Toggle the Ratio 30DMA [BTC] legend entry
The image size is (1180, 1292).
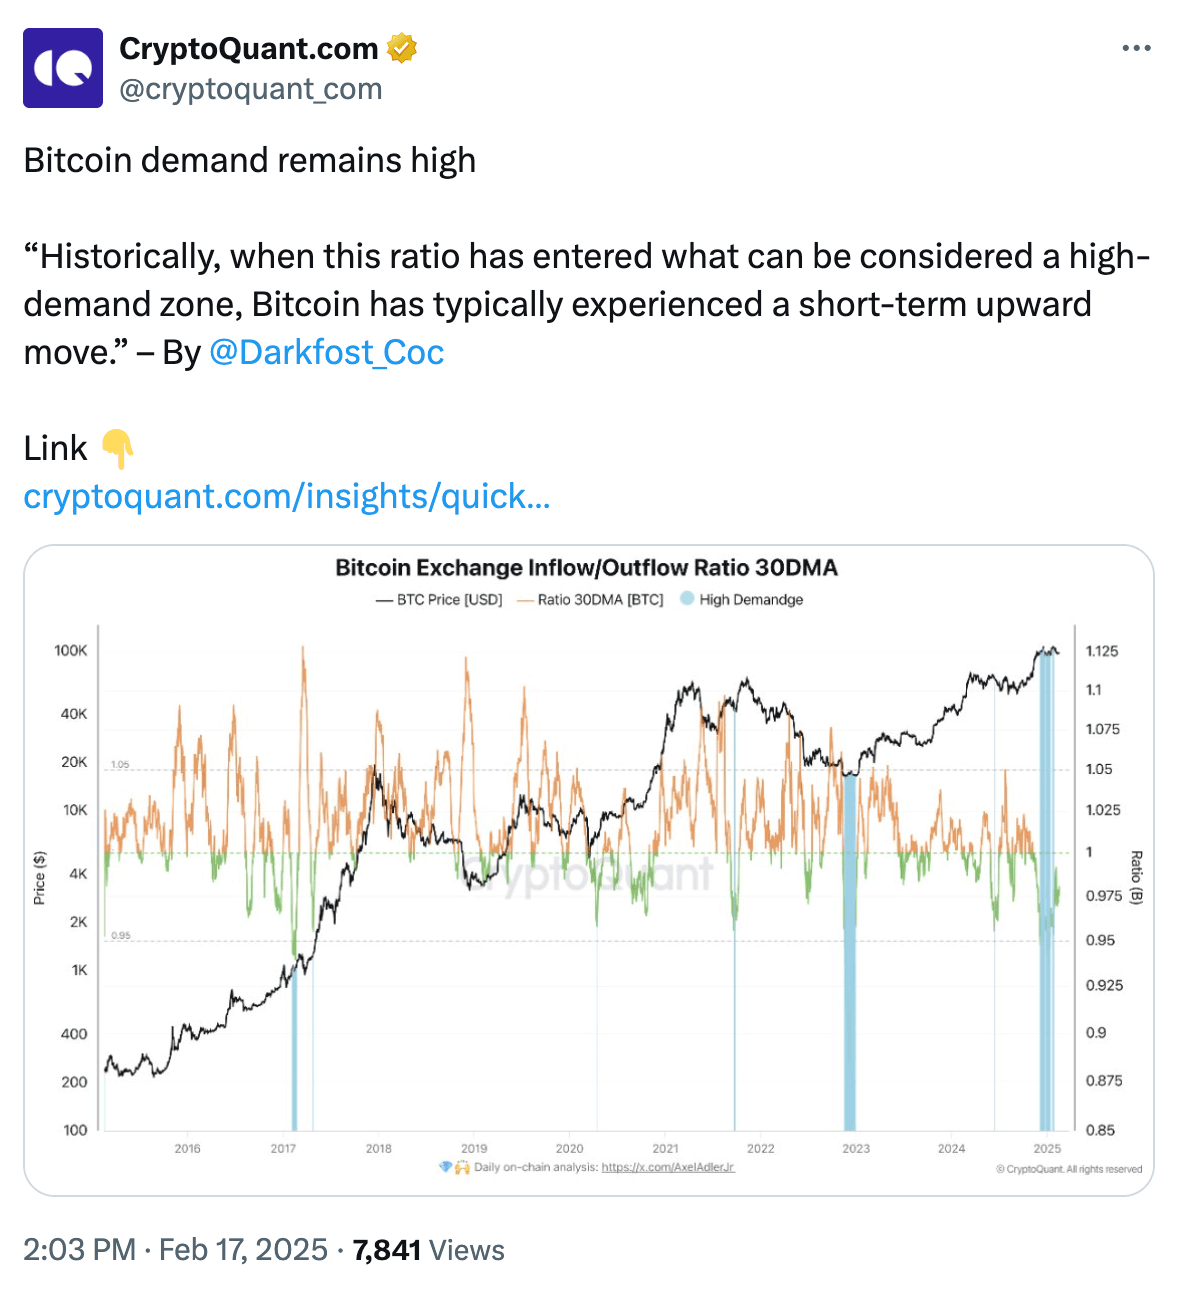[590, 600]
